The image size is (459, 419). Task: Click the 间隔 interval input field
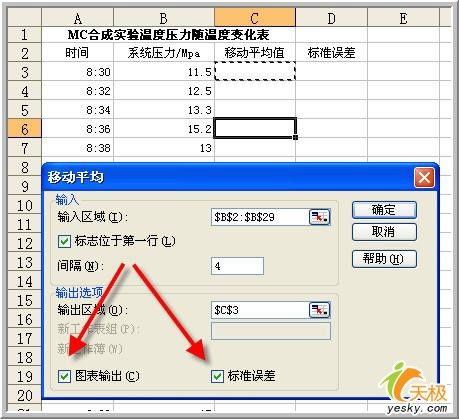click(x=237, y=266)
